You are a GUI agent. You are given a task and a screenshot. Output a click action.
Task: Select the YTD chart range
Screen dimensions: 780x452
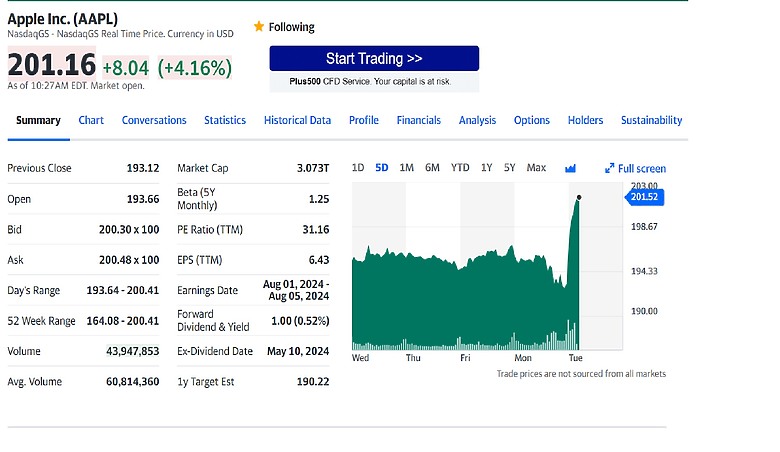(x=460, y=168)
